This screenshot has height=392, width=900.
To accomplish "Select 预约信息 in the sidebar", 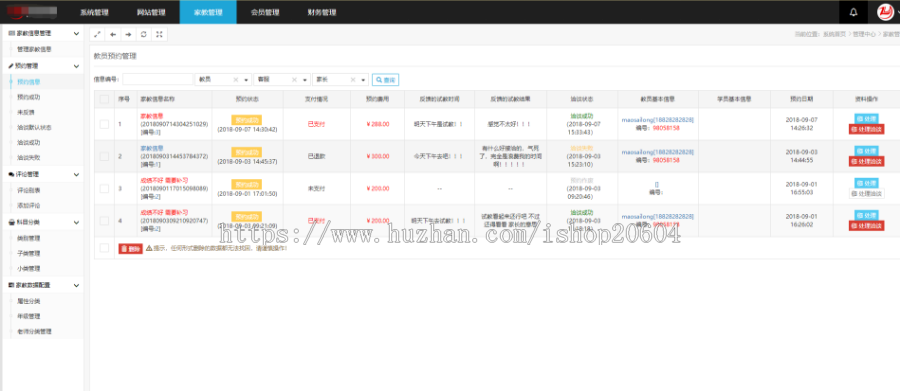I will point(29,82).
